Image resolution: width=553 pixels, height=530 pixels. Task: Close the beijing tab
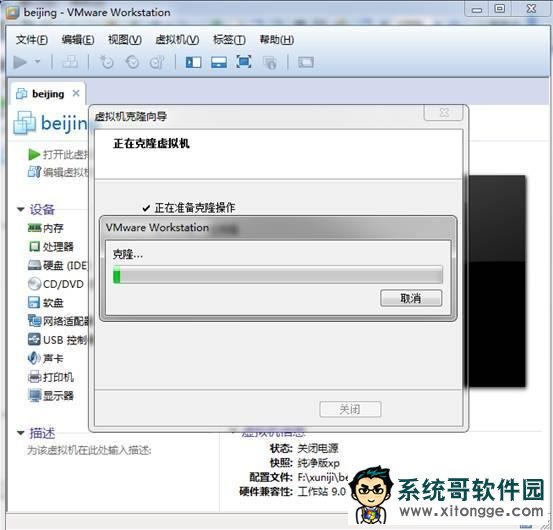tap(76, 93)
